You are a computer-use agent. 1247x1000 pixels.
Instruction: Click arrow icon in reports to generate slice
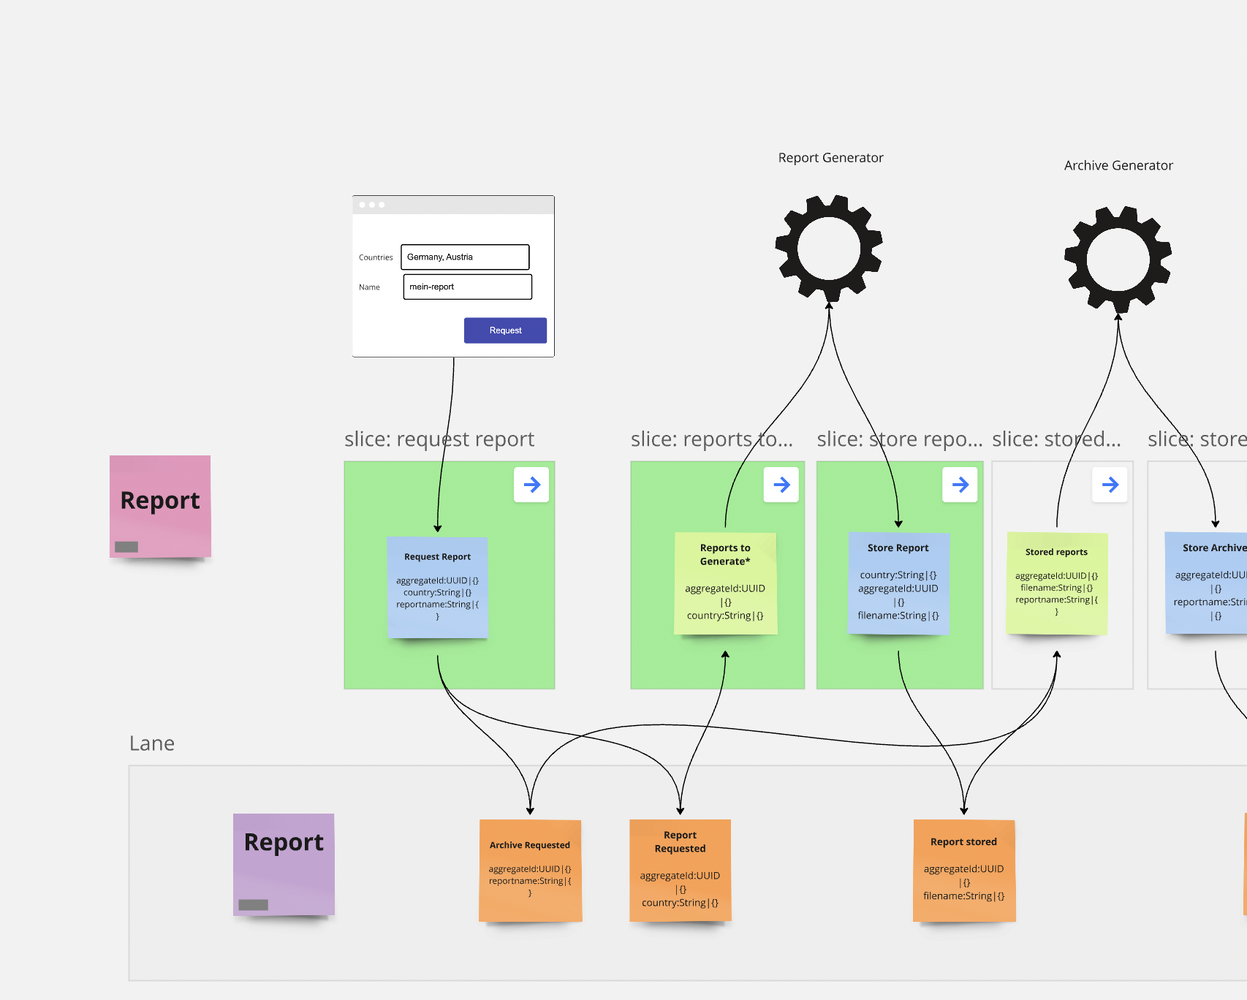(781, 485)
